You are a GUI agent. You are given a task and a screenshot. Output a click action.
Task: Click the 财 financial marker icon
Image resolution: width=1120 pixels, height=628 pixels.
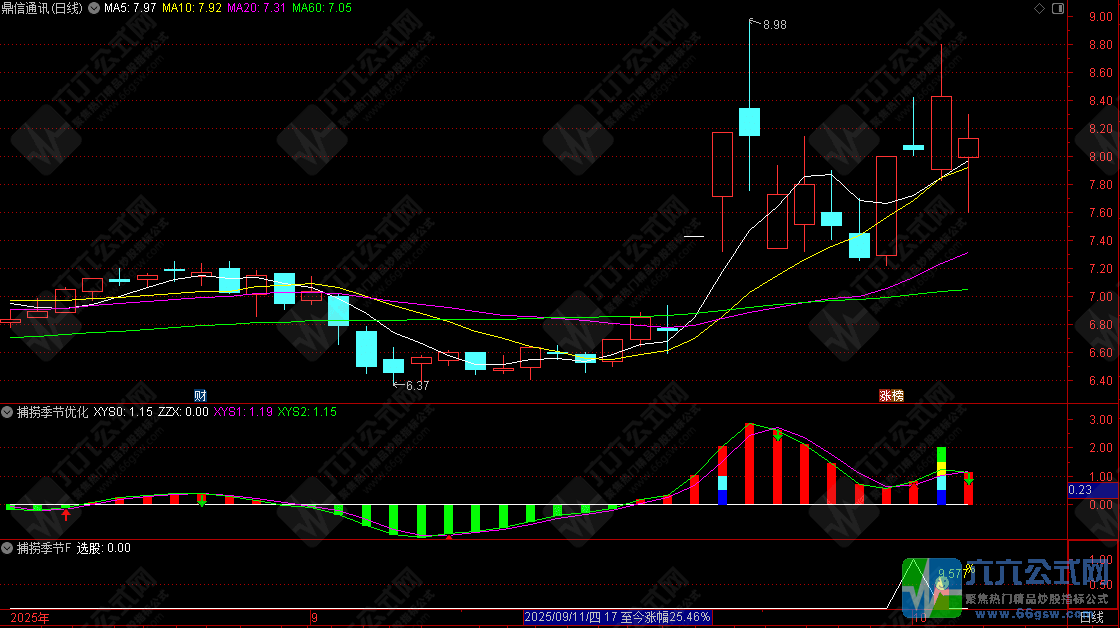tap(200, 395)
